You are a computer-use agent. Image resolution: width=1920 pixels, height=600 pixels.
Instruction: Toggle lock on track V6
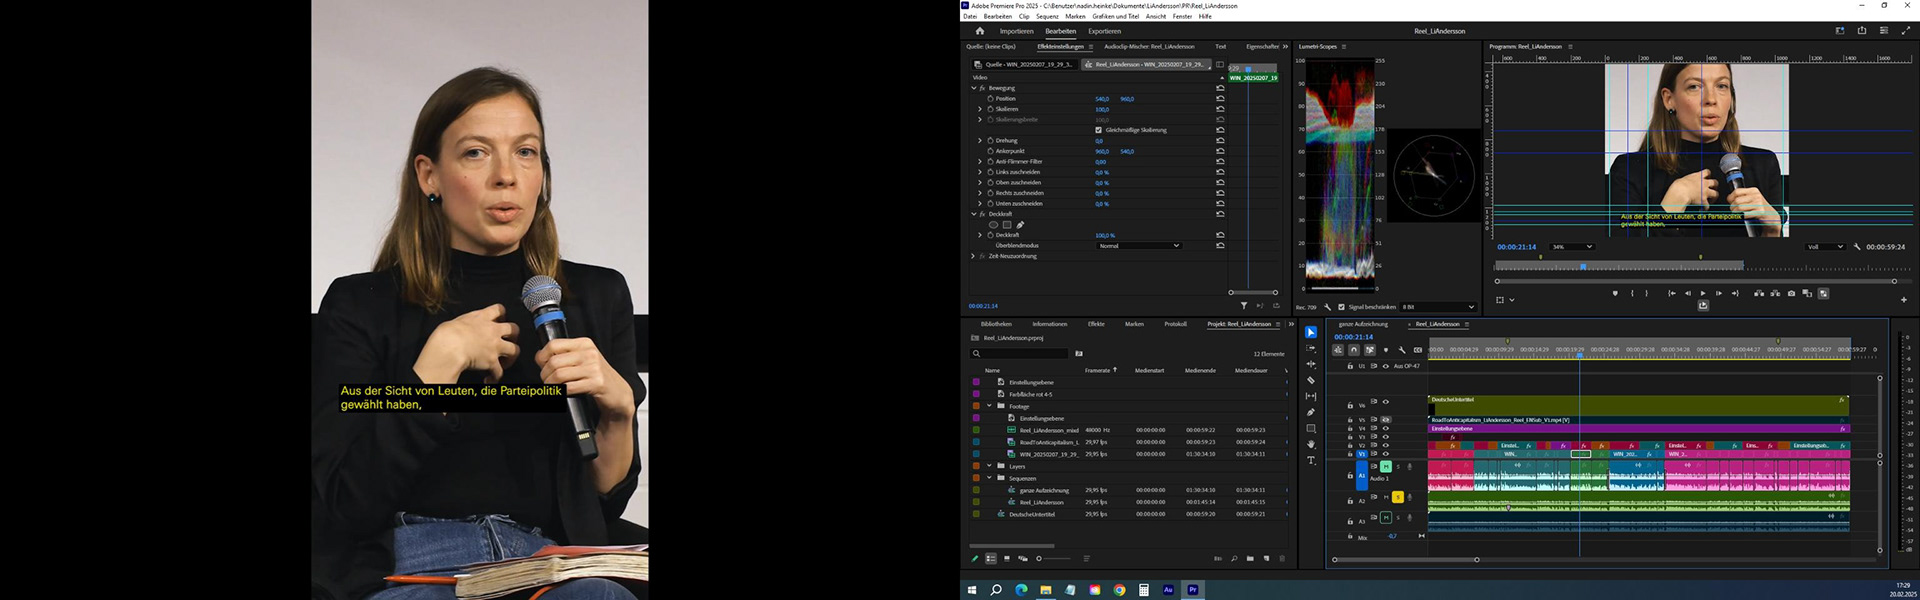point(1350,405)
